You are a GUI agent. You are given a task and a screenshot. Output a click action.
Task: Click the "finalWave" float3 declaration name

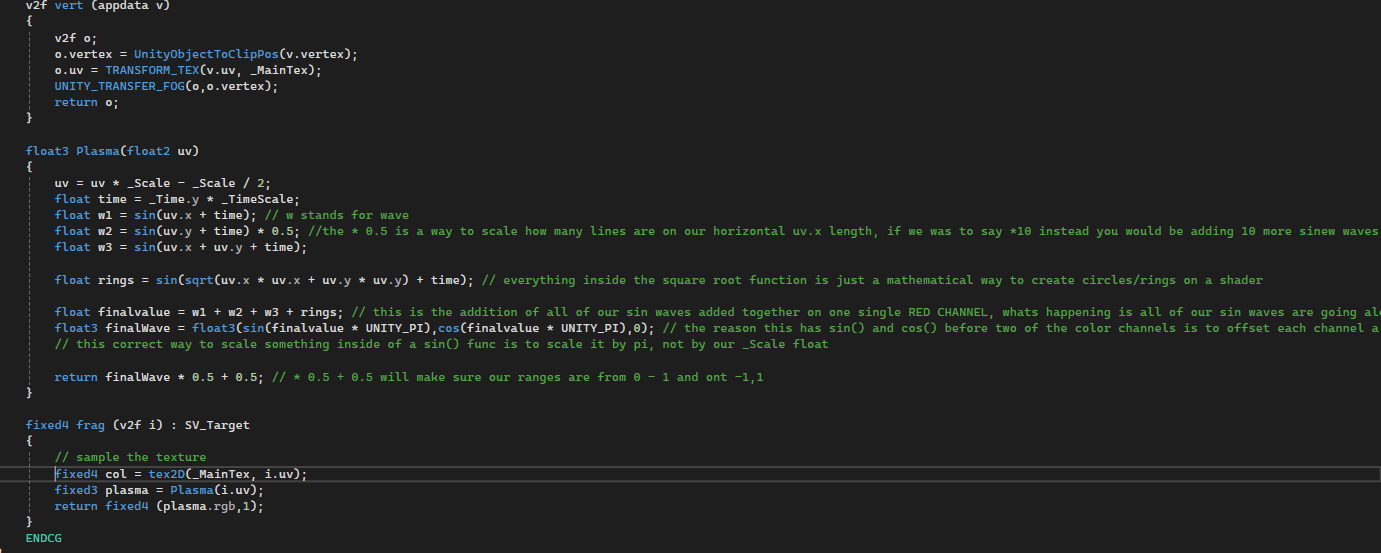click(x=130, y=328)
